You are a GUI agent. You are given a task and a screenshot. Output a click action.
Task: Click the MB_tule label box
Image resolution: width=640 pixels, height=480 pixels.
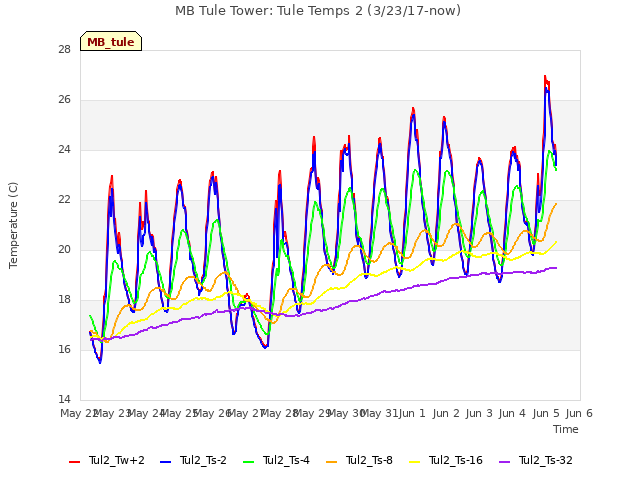(111, 41)
